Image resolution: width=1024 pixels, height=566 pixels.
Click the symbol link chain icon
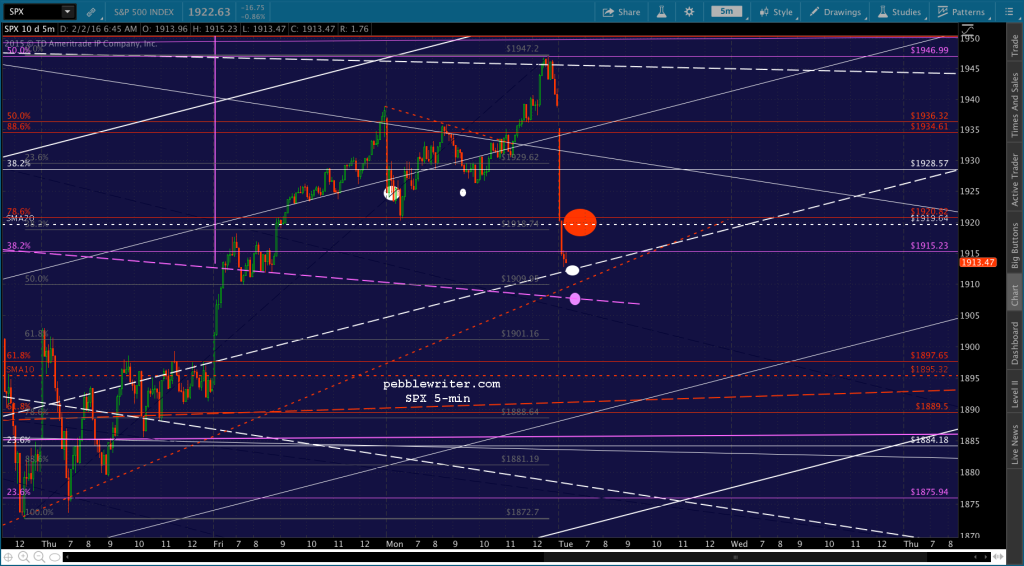91,12
